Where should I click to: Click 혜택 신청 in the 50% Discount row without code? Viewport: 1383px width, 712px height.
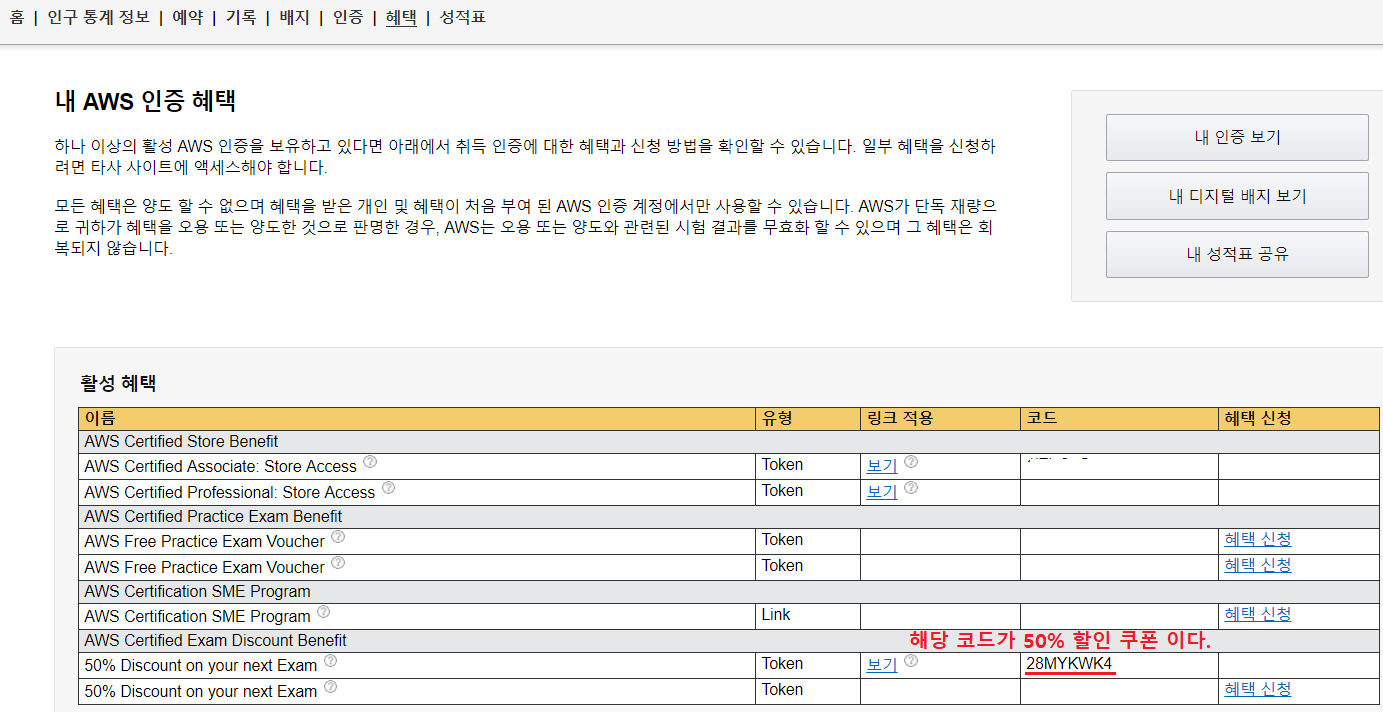coord(1258,689)
